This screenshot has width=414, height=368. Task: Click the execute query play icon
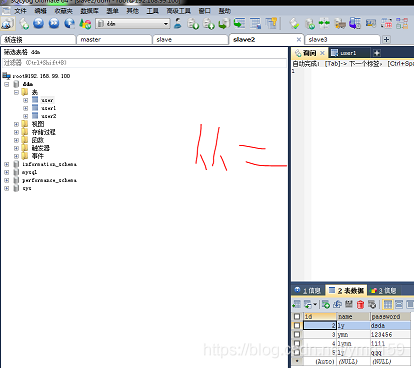pos(39,23)
